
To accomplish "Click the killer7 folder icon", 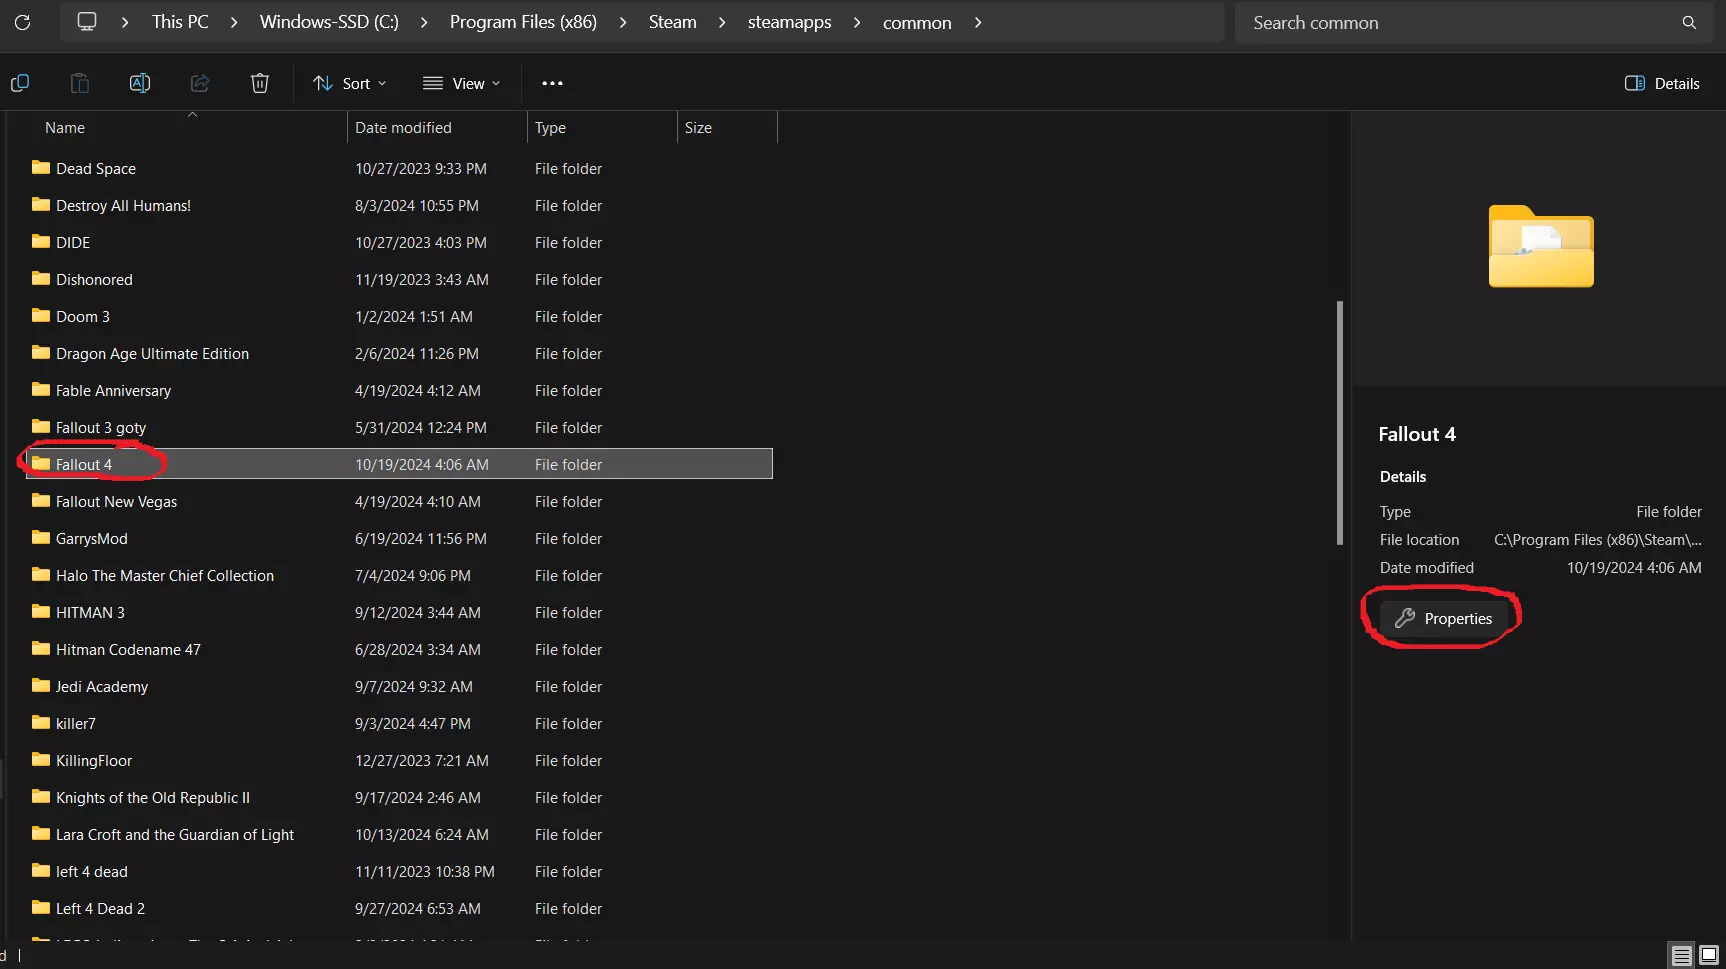I will (x=41, y=723).
